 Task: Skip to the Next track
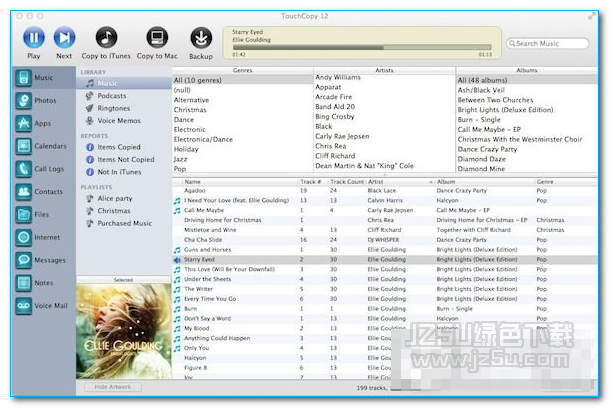click(x=64, y=38)
